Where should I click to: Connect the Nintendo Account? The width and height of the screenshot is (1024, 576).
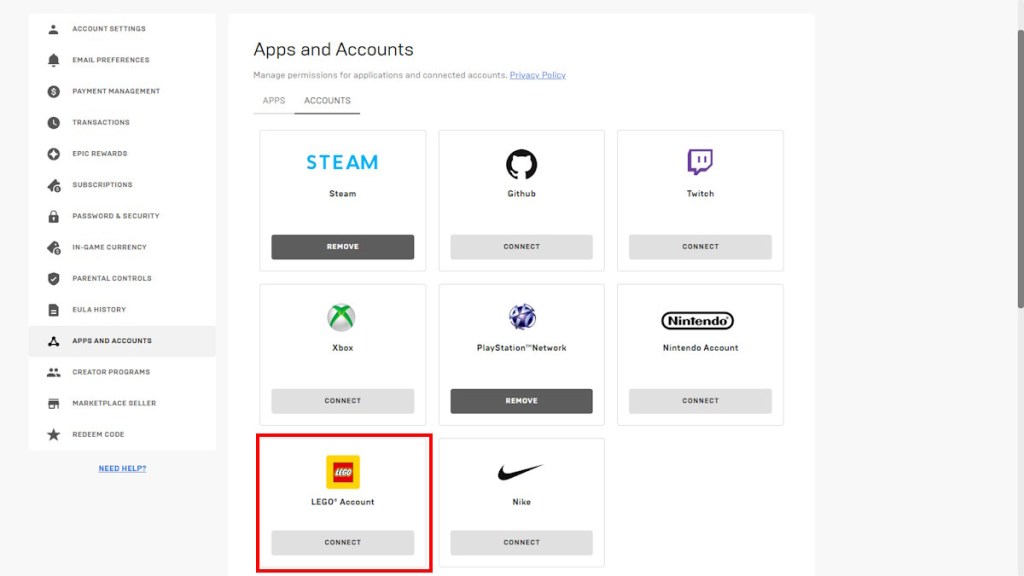click(x=700, y=401)
